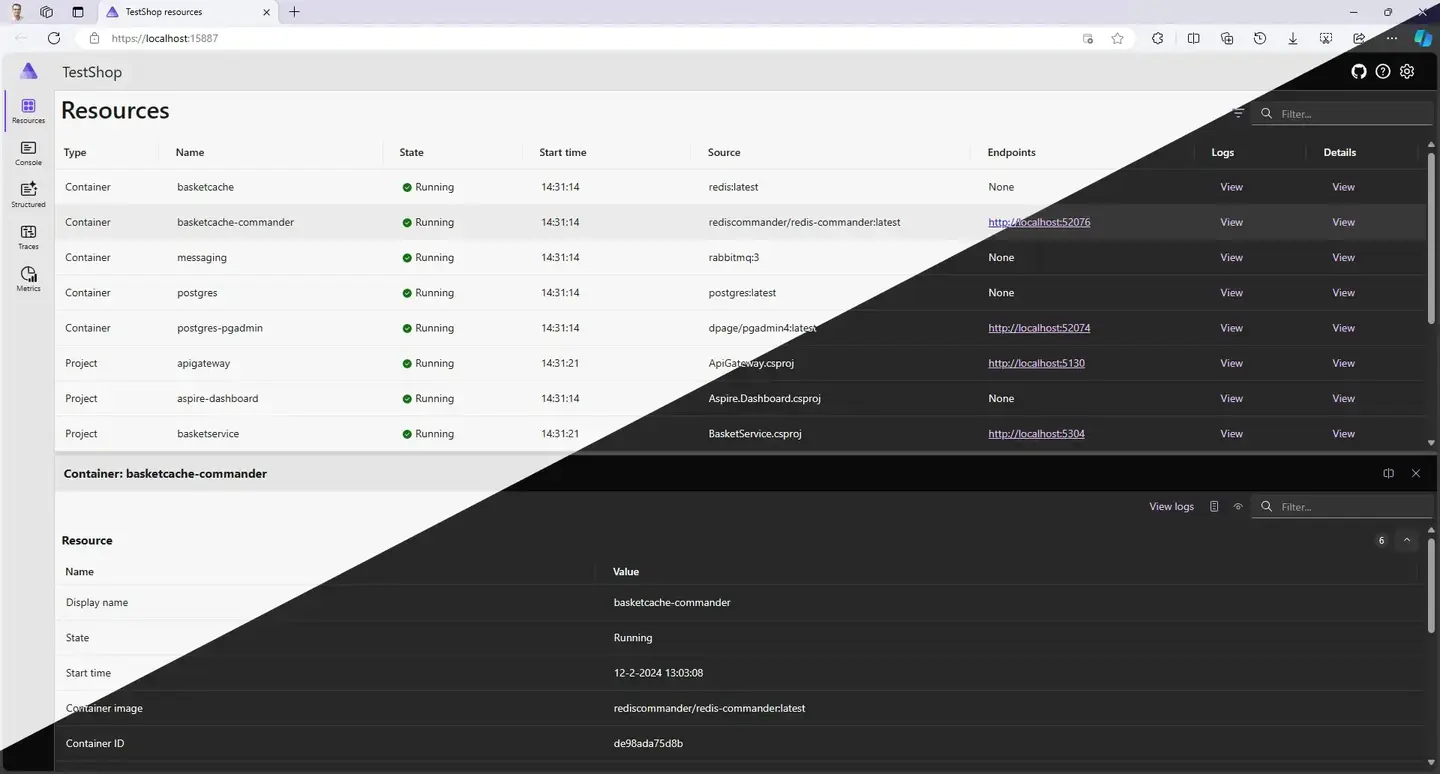Sort the table by Name column header

click(x=190, y=152)
